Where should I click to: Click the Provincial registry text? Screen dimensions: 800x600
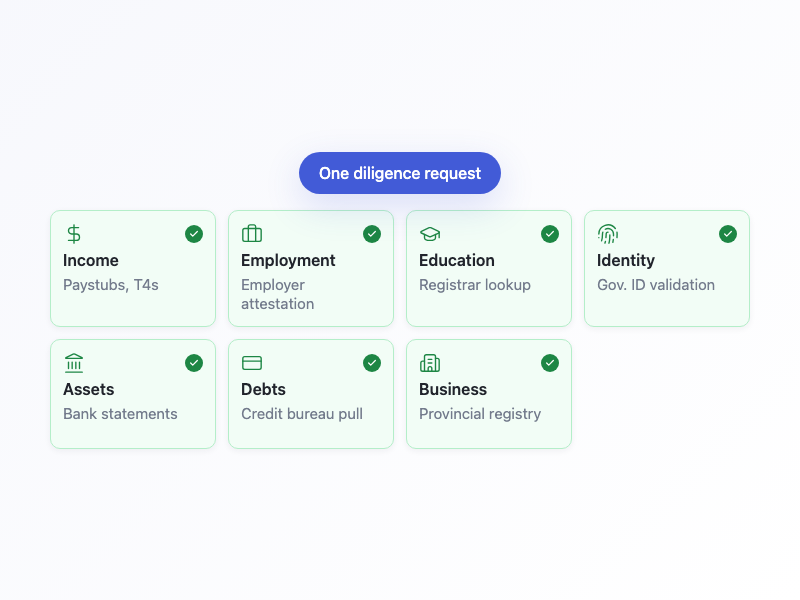pyautogui.click(x=480, y=414)
